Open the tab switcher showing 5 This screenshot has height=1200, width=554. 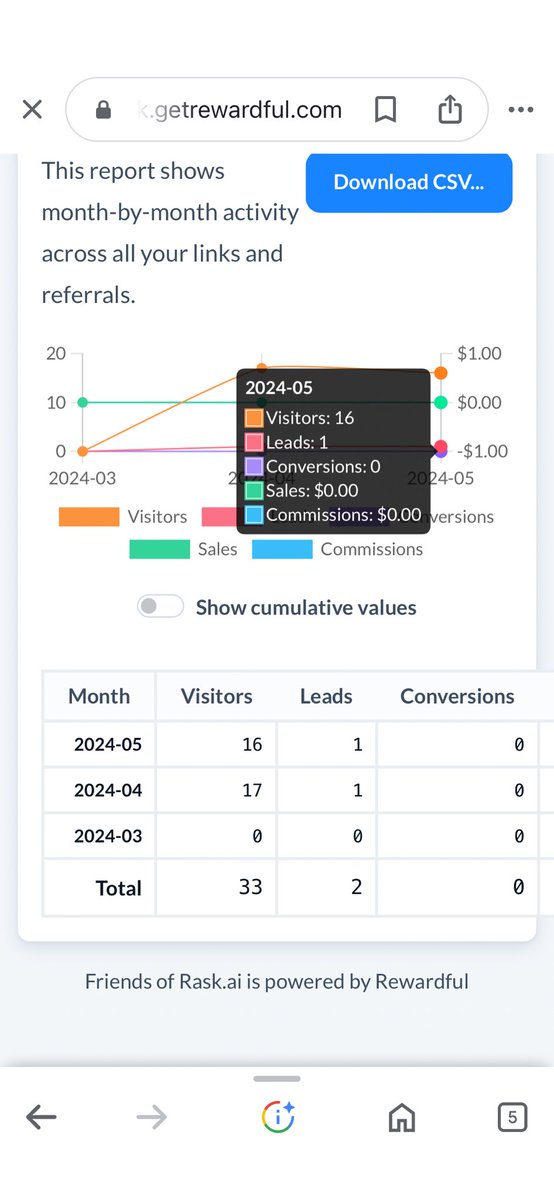click(512, 1117)
